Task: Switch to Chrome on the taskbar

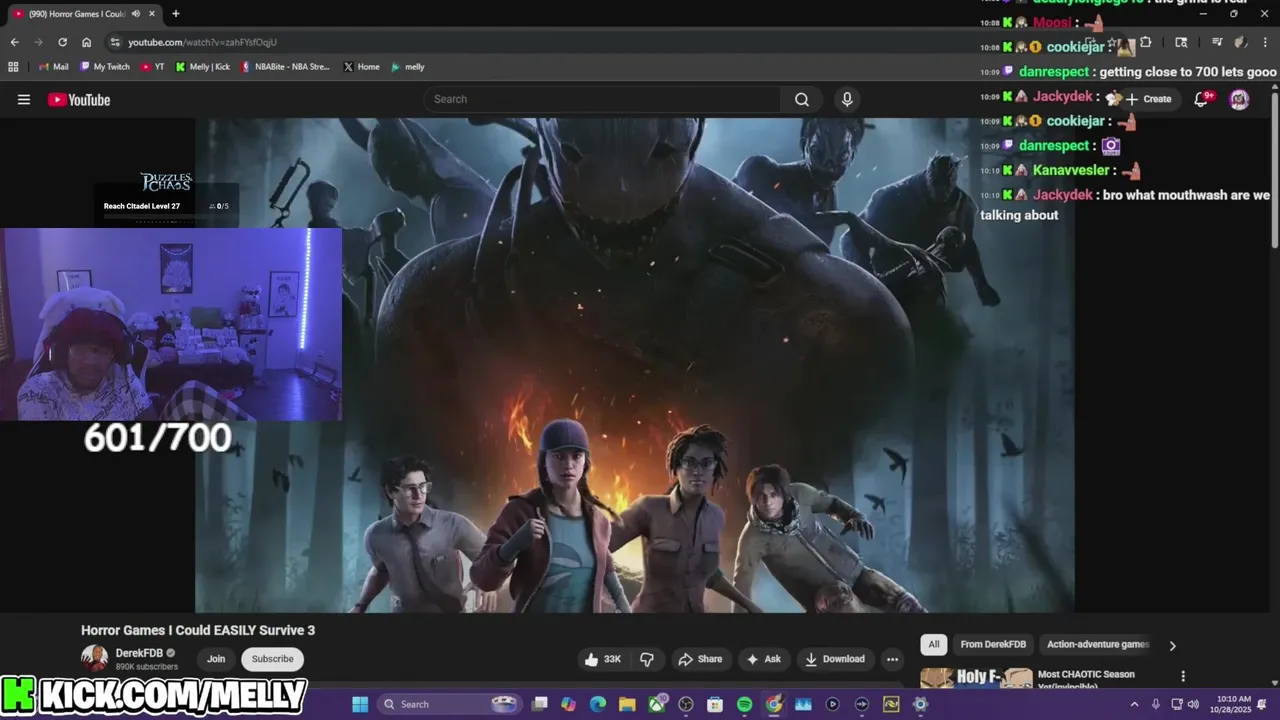Action: point(774,704)
